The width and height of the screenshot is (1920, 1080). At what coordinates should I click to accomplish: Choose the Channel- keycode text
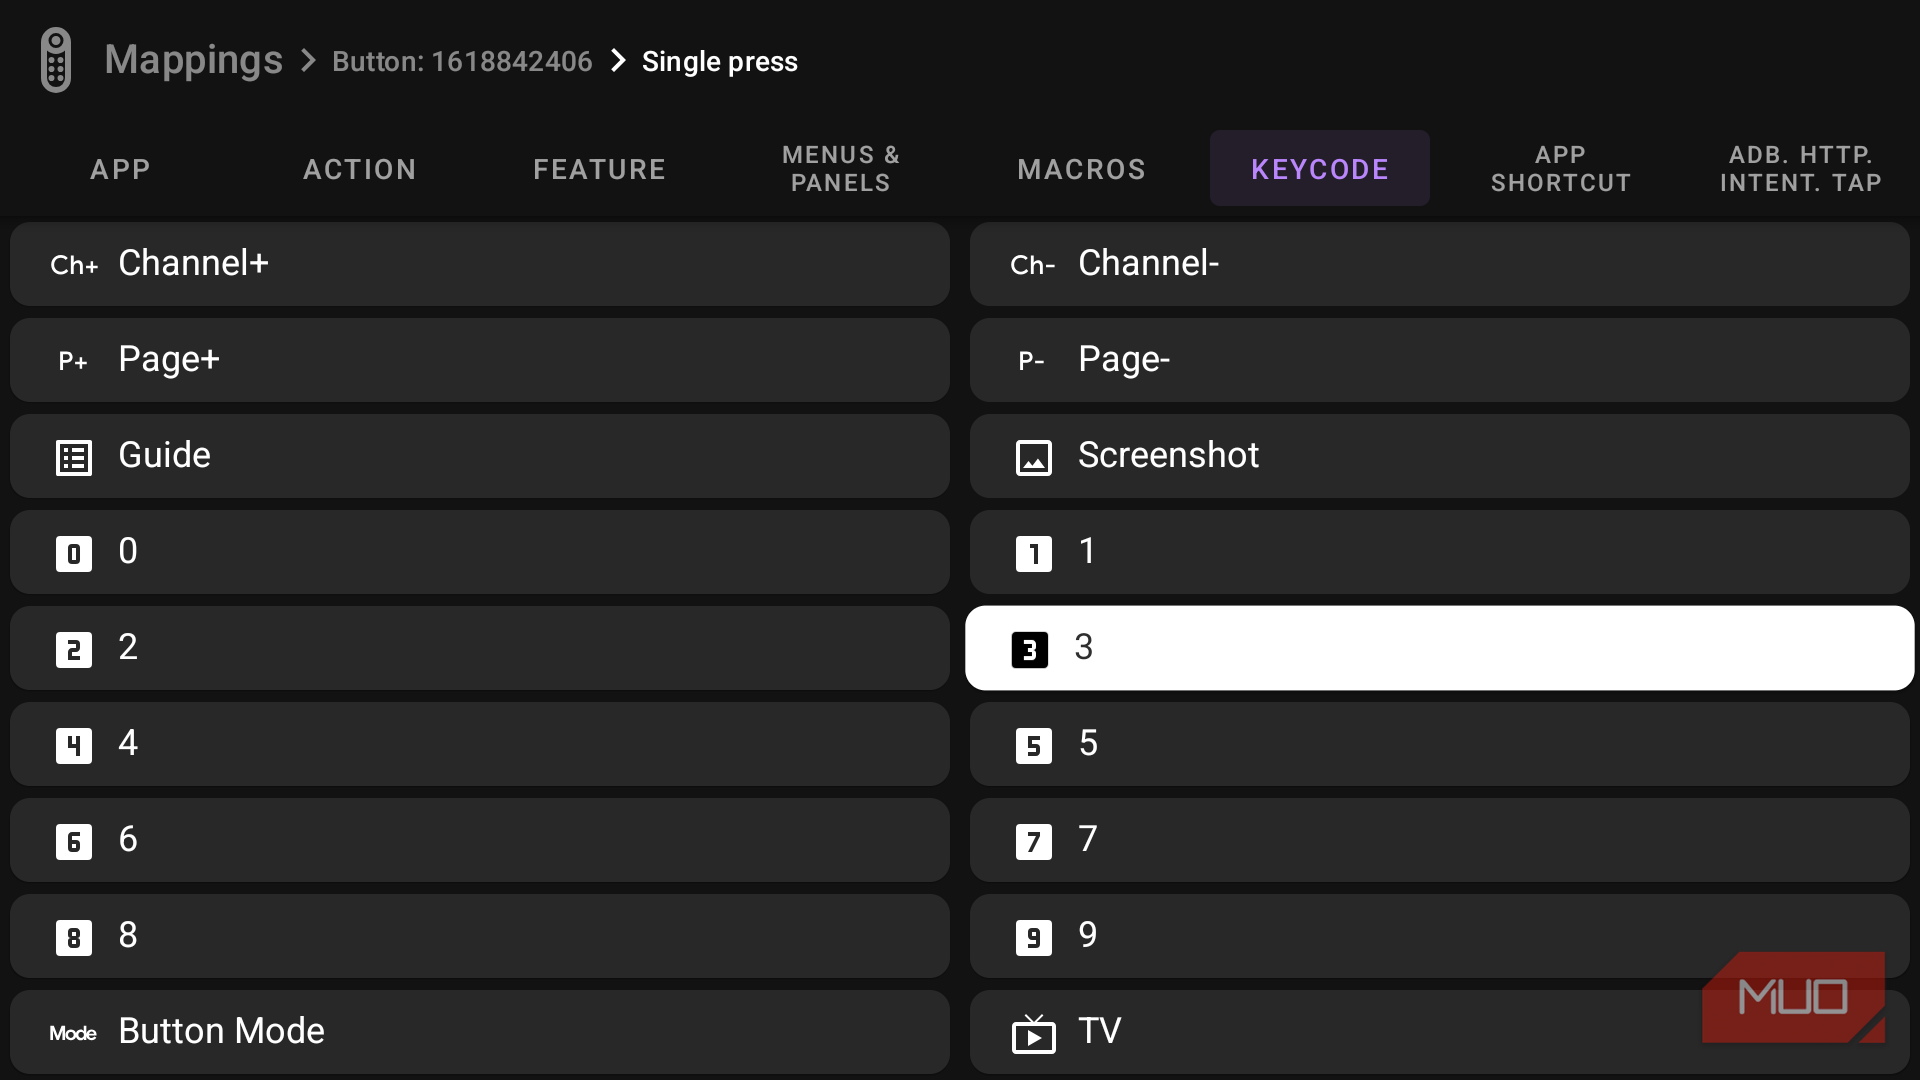1149,264
